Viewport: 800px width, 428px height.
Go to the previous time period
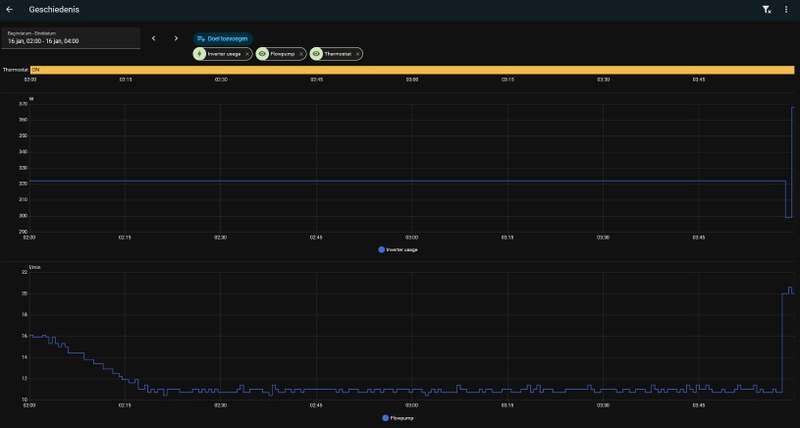153,38
